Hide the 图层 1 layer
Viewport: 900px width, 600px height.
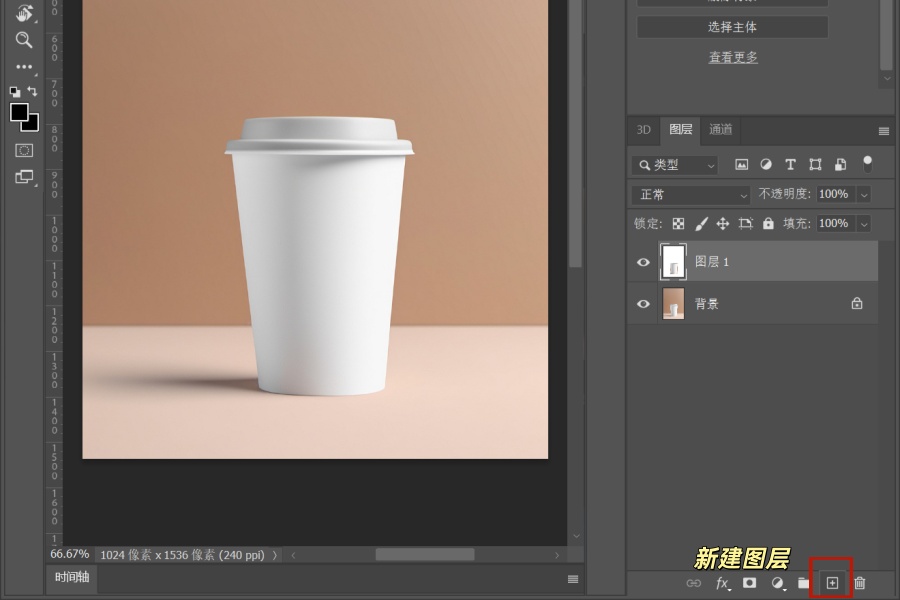tap(643, 262)
